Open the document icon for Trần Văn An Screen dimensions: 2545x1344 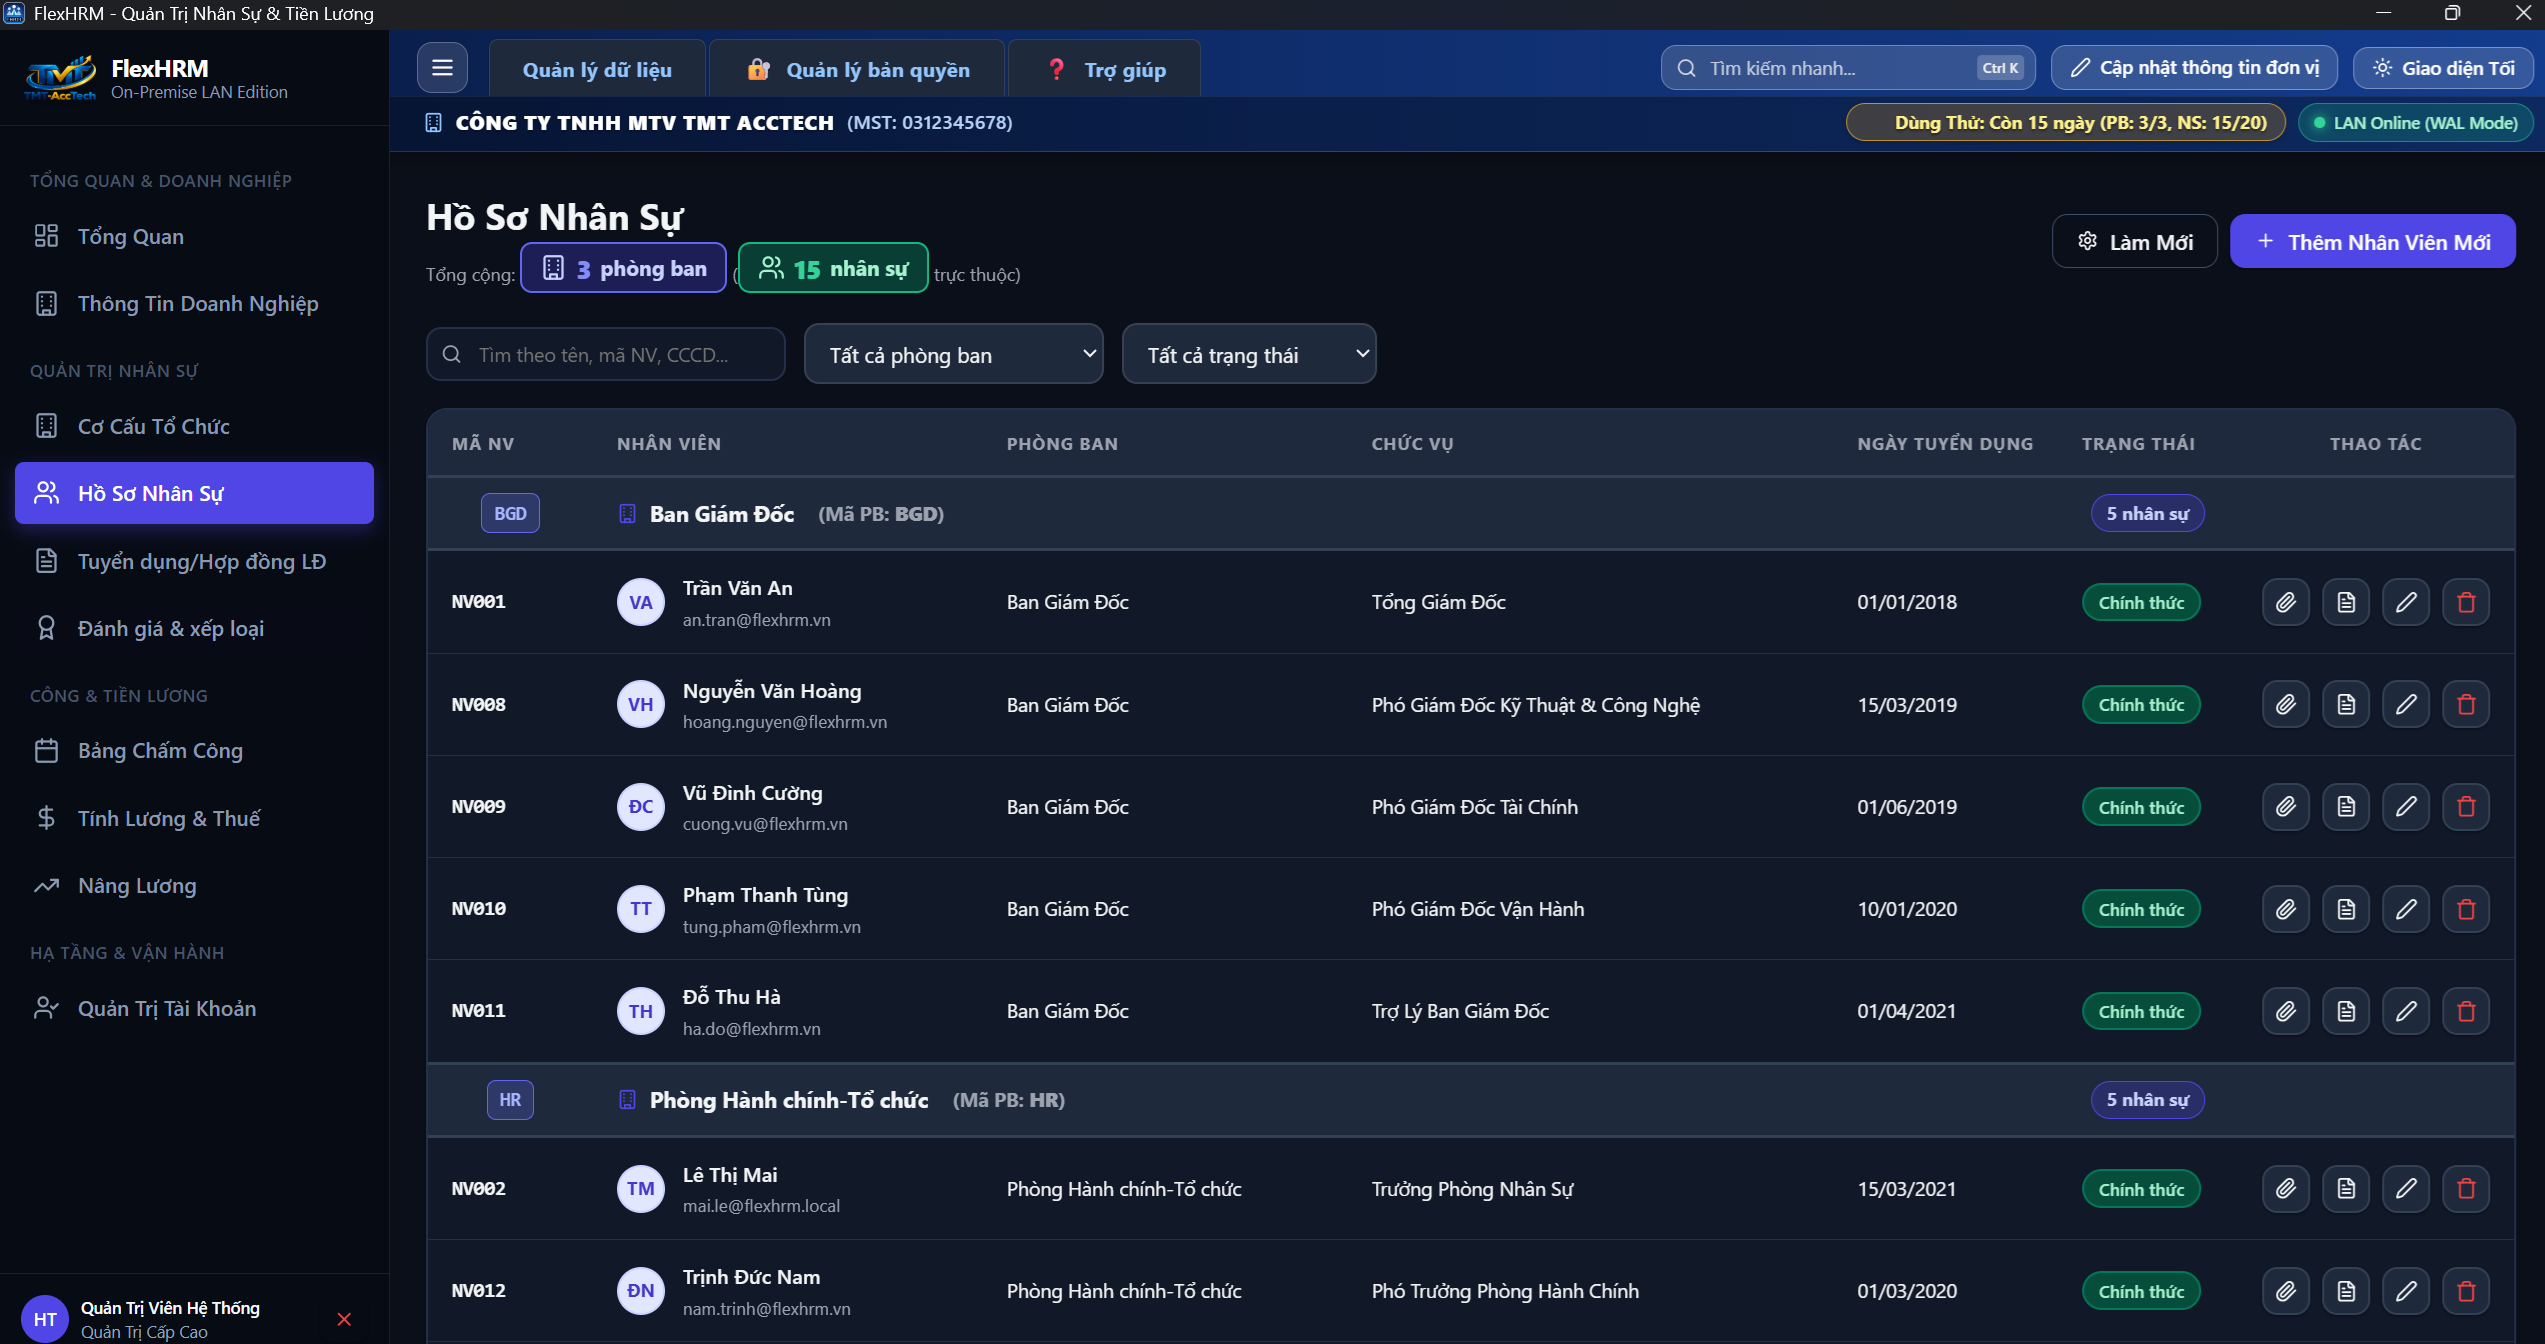(2345, 602)
